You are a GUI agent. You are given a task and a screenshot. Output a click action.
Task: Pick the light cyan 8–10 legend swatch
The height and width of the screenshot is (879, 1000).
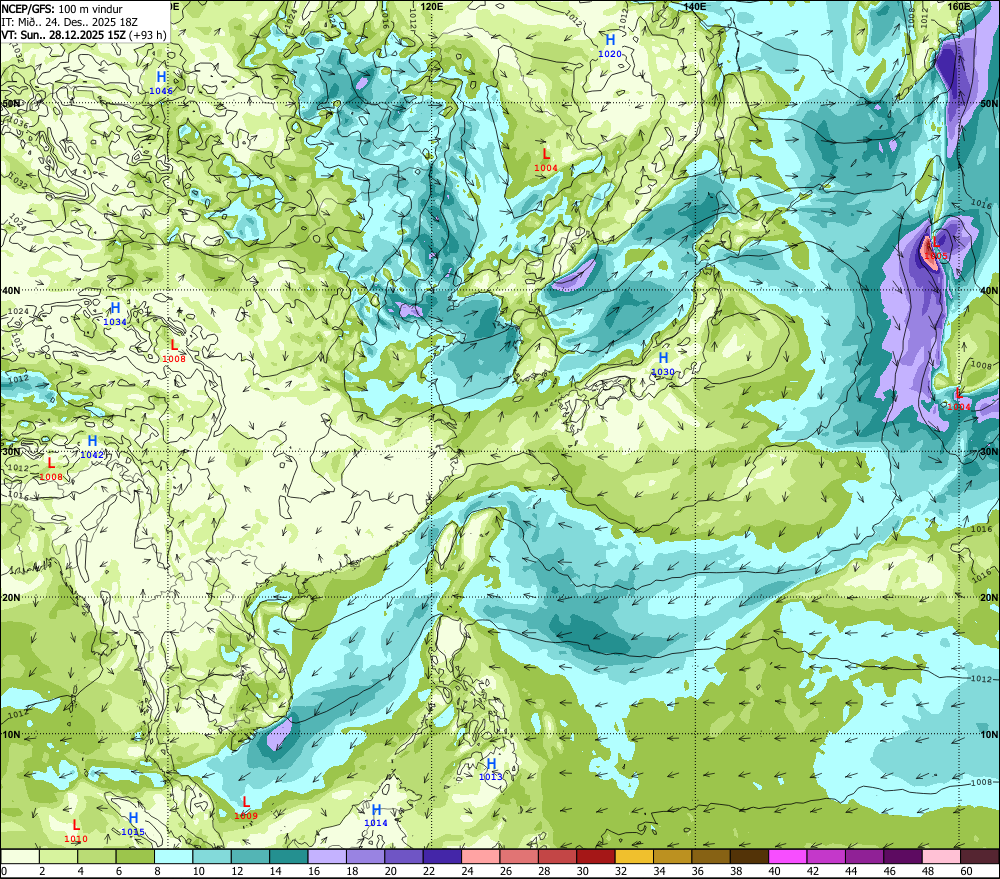coord(173,856)
